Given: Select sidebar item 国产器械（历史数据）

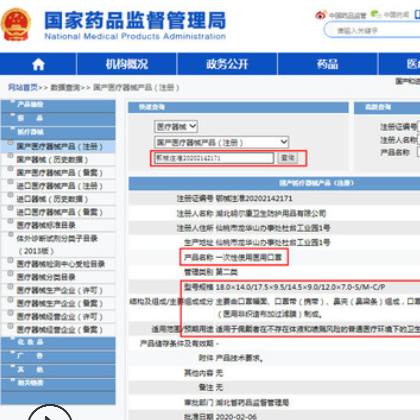Looking at the screenshot, I should 52,160.
